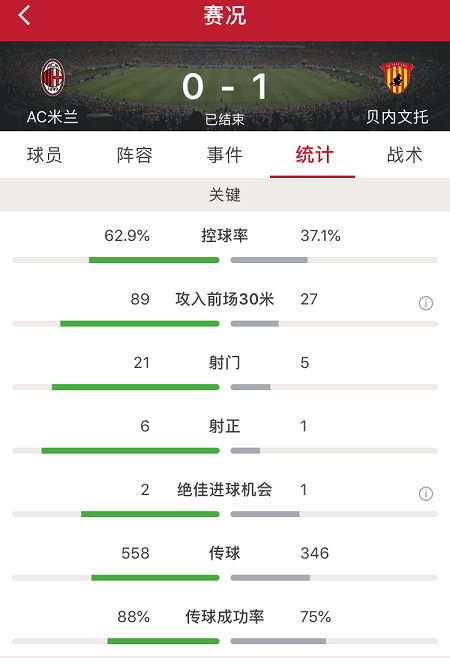The width and height of the screenshot is (450, 658).
Task: Tap the 射正 stat label
Action: click(225, 426)
